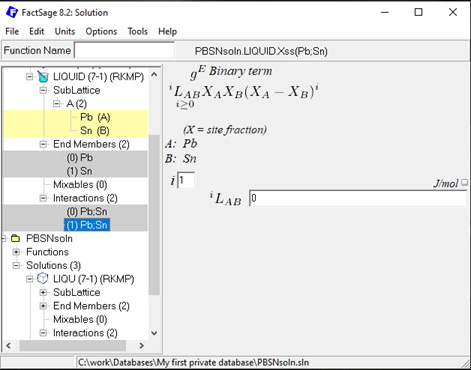Viewport: 471px width, 370px height.
Task: Collapse the lower Interactions (2) node under LIQU
Action: (43, 333)
